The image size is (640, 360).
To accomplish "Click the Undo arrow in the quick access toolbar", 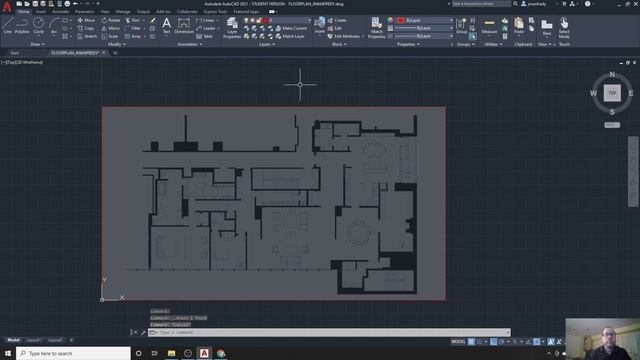I will pos(75,4).
